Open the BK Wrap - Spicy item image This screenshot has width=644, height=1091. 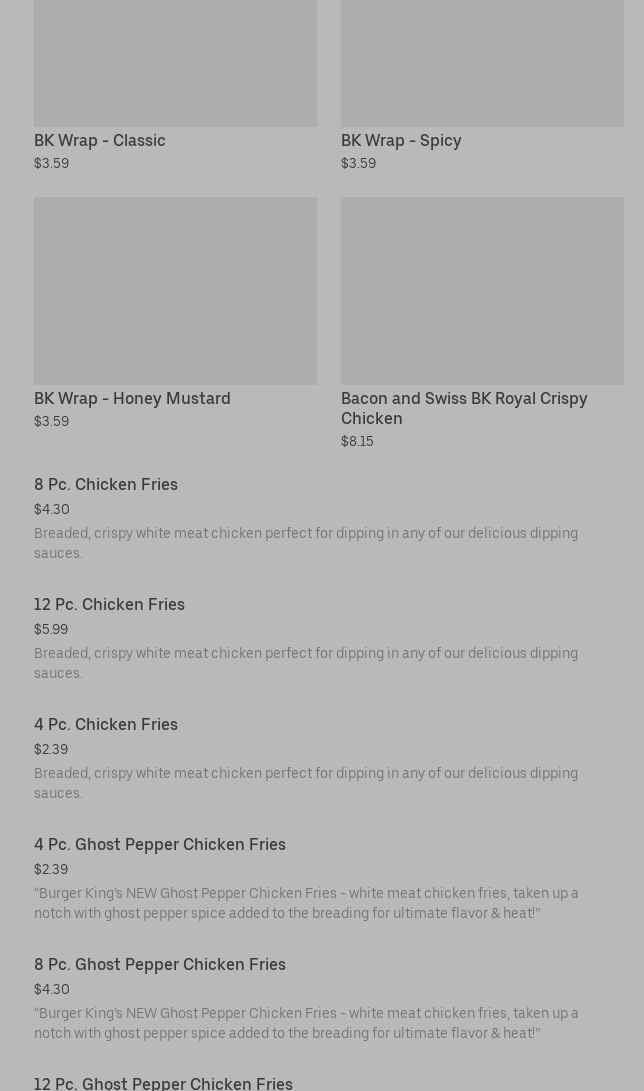click(x=482, y=63)
